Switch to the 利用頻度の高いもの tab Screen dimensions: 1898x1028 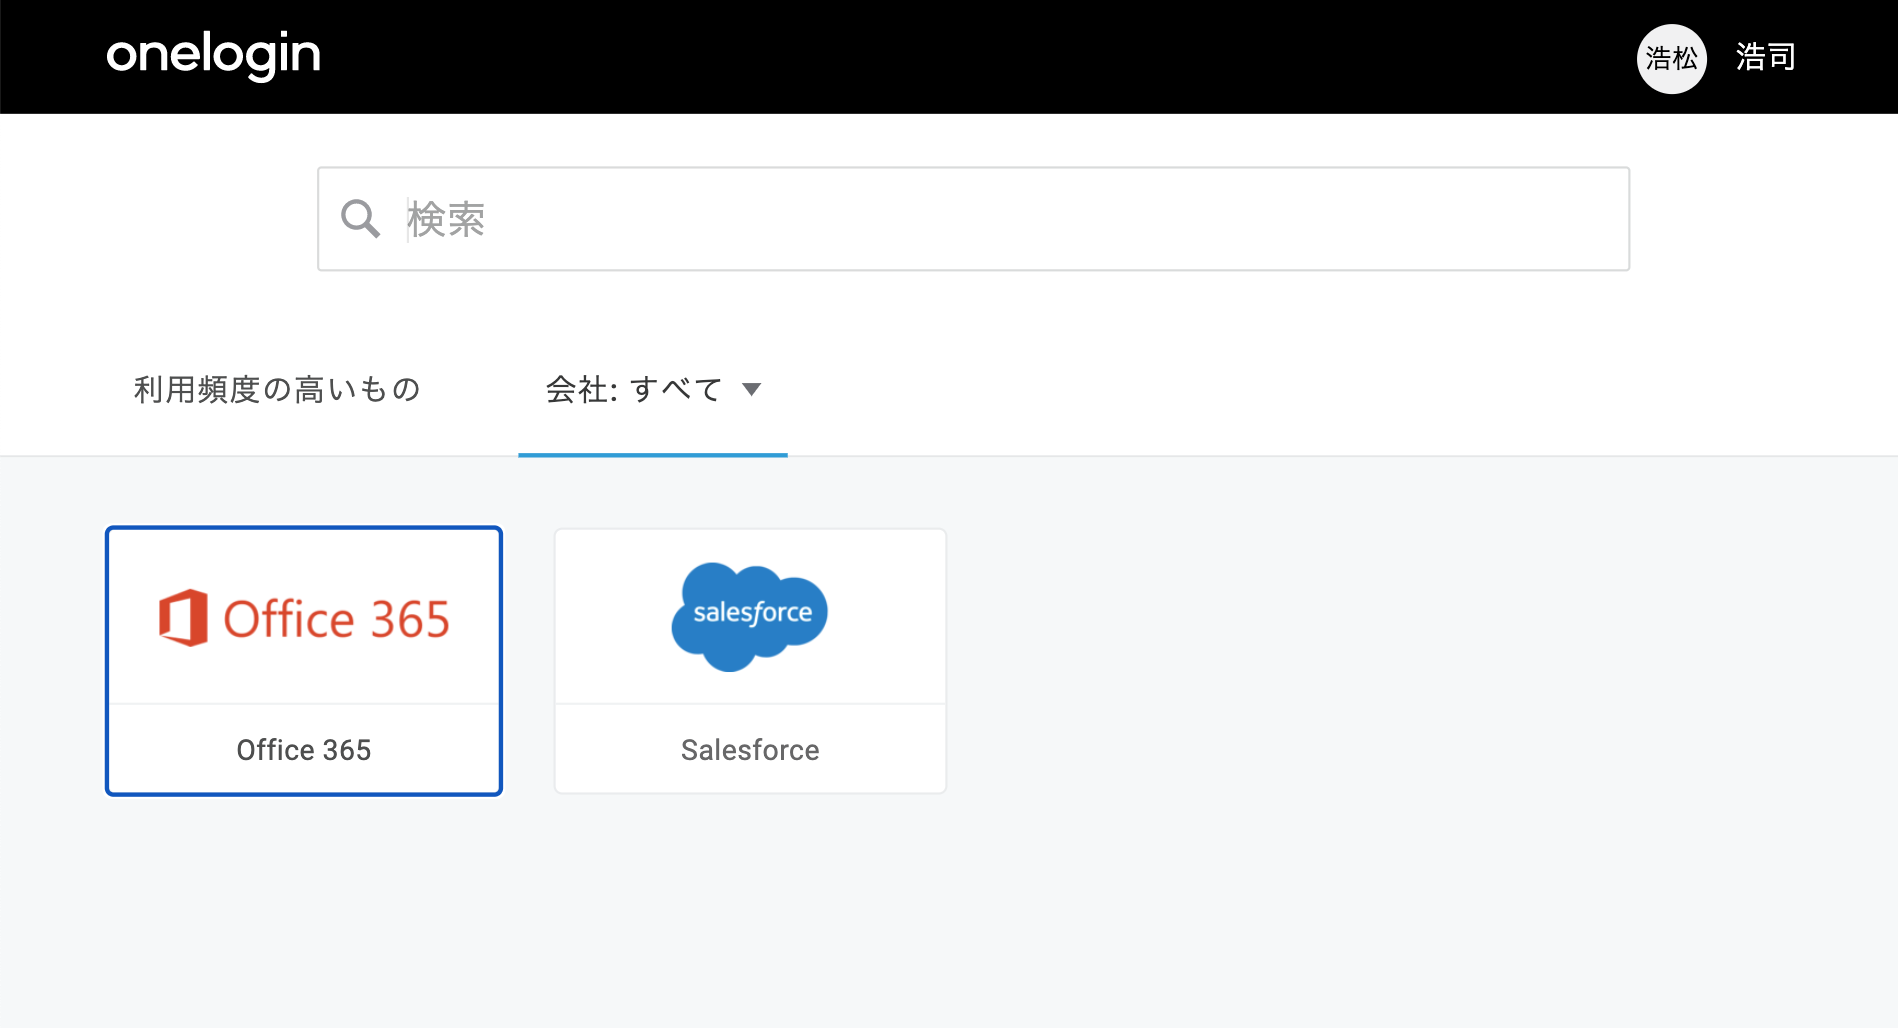pyautogui.click(x=277, y=389)
